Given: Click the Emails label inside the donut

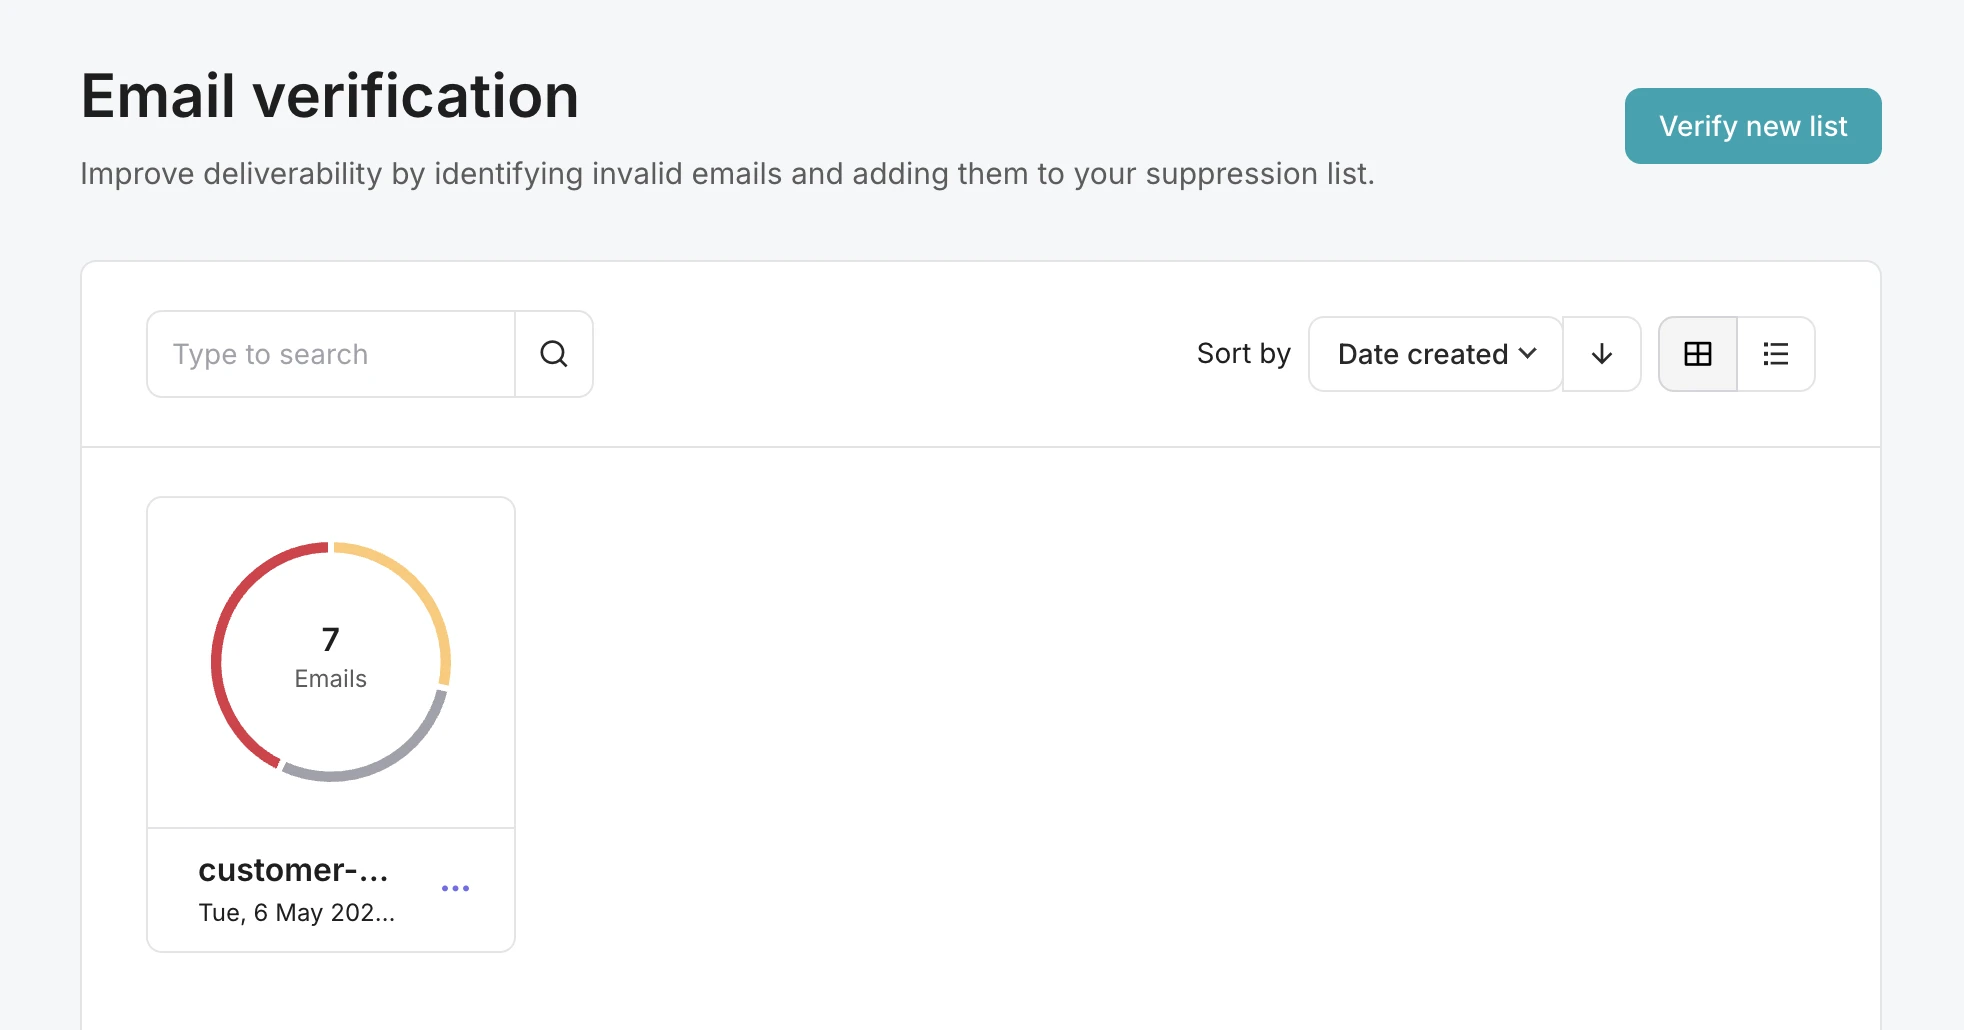Looking at the screenshot, I should click(x=331, y=679).
